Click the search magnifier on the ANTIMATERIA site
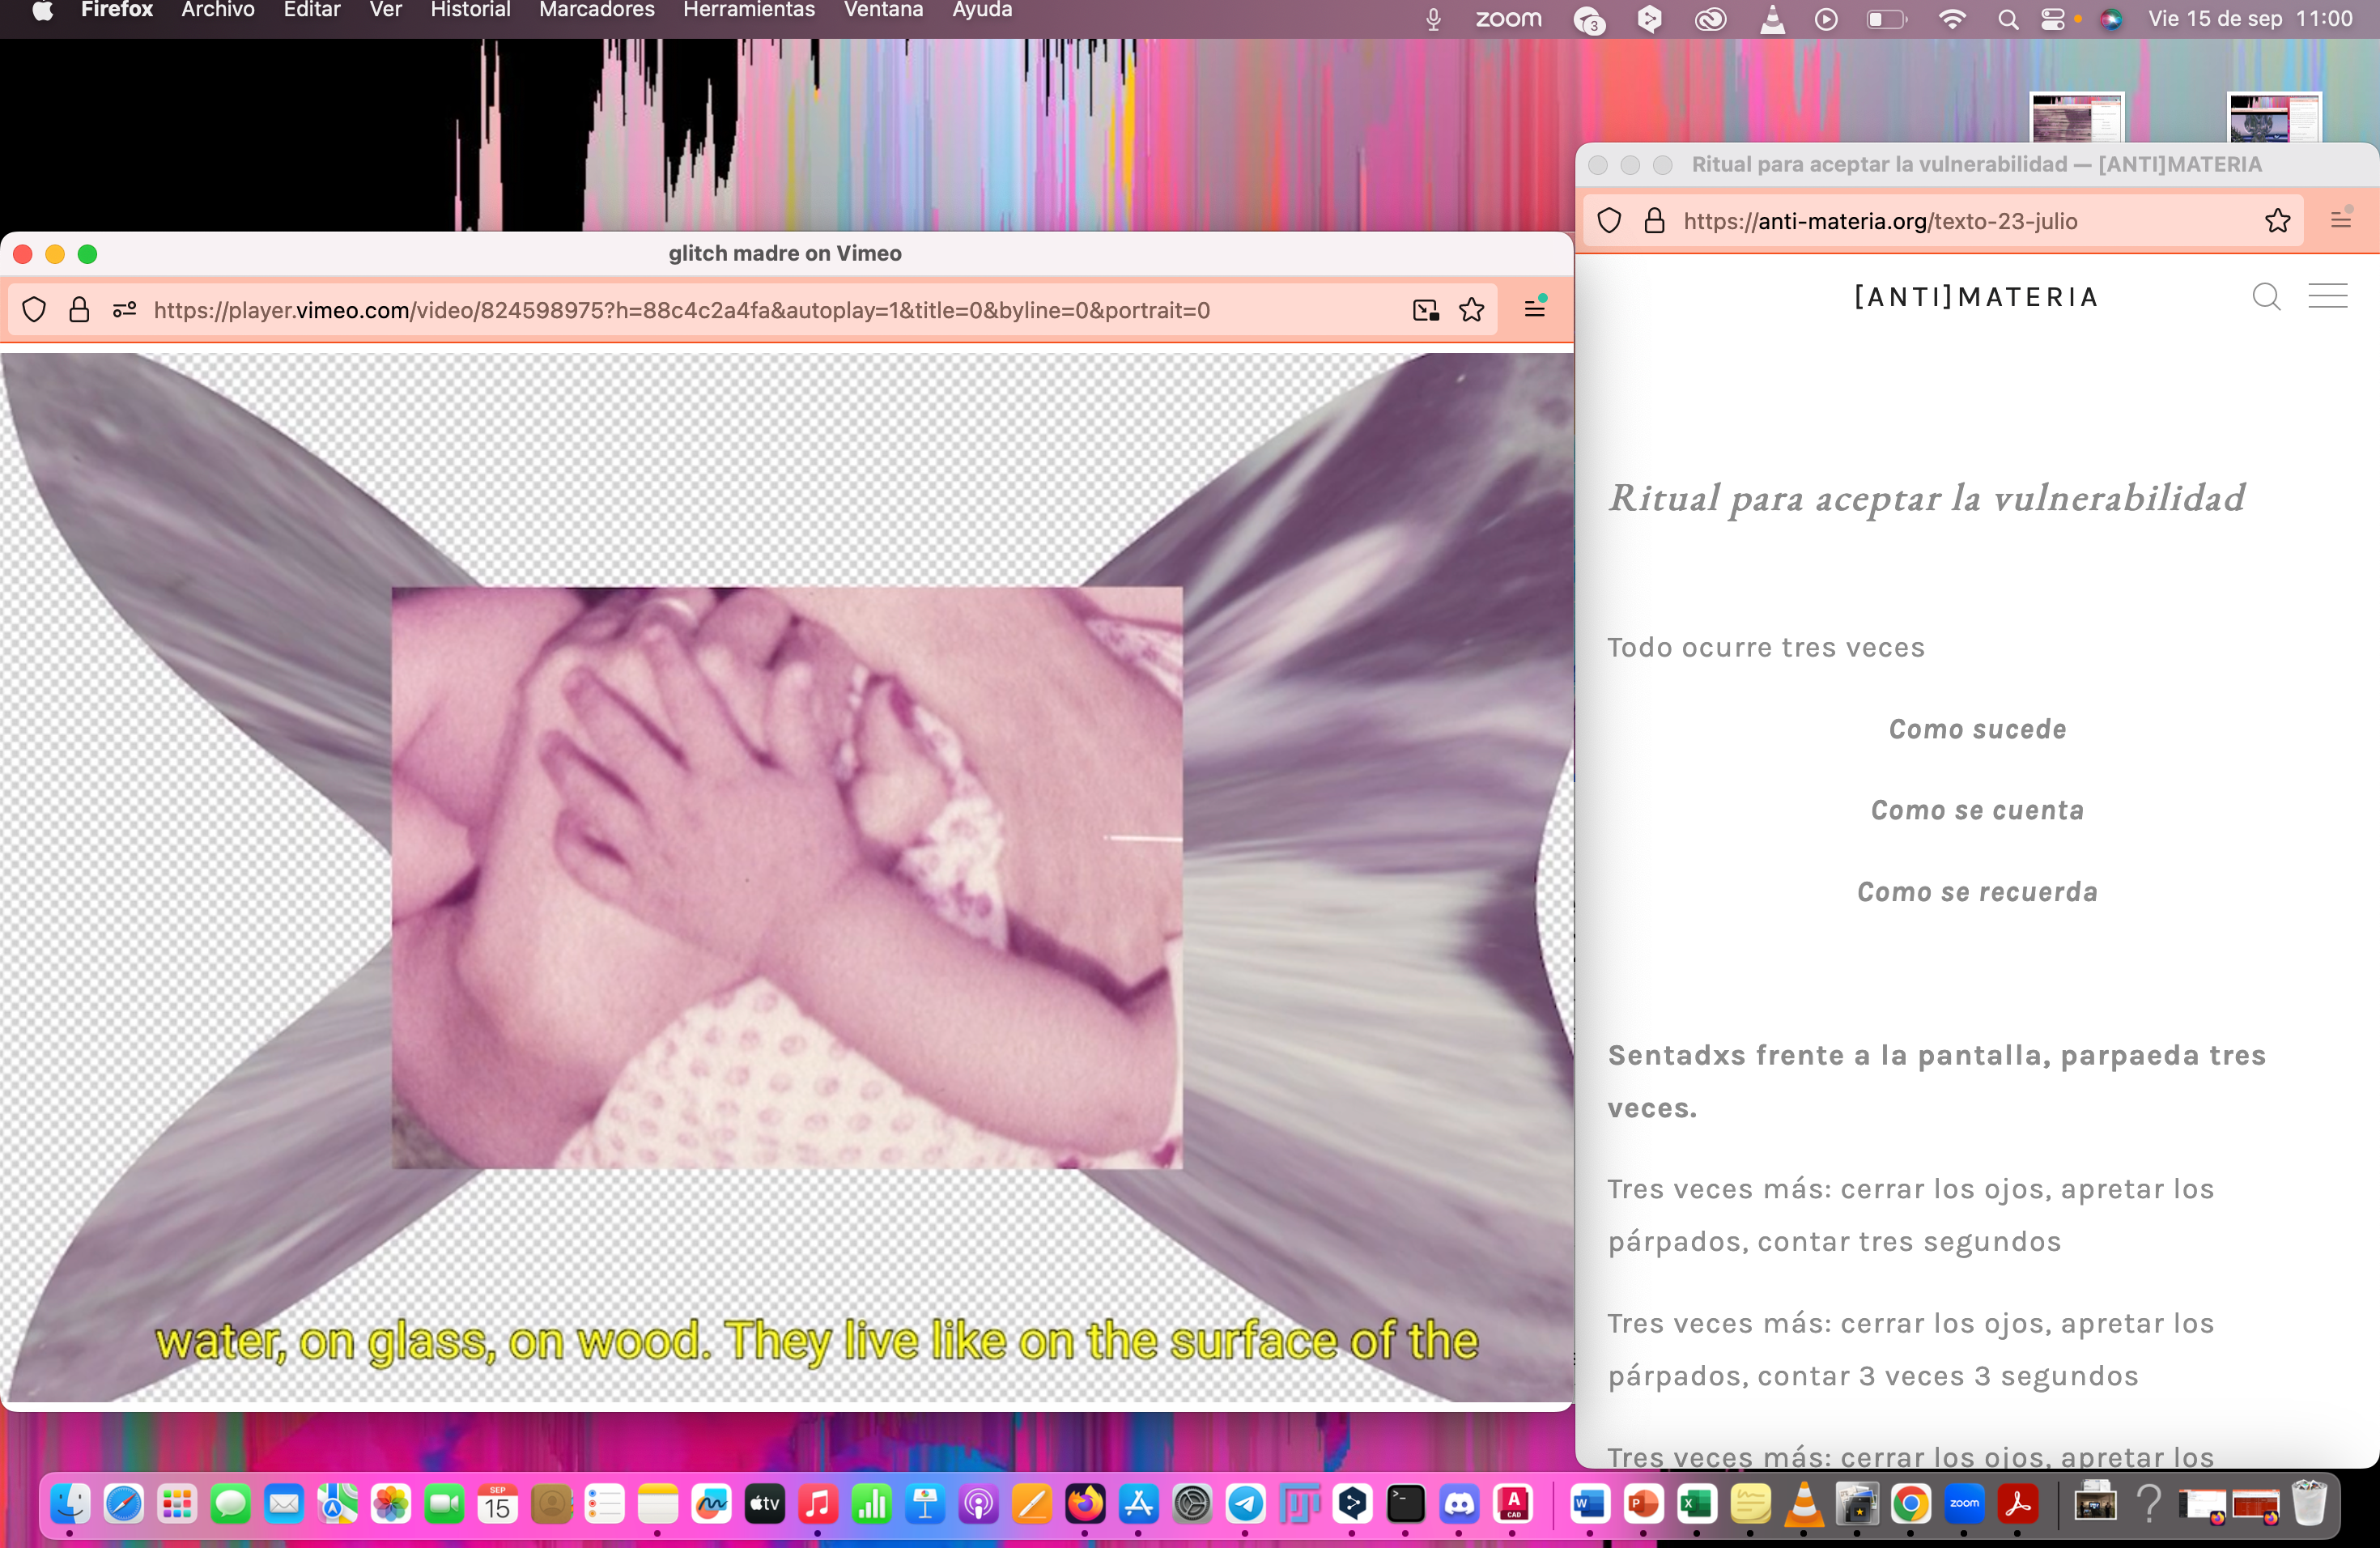Viewport: 2380px width, 1548px height. [2266, 296]
